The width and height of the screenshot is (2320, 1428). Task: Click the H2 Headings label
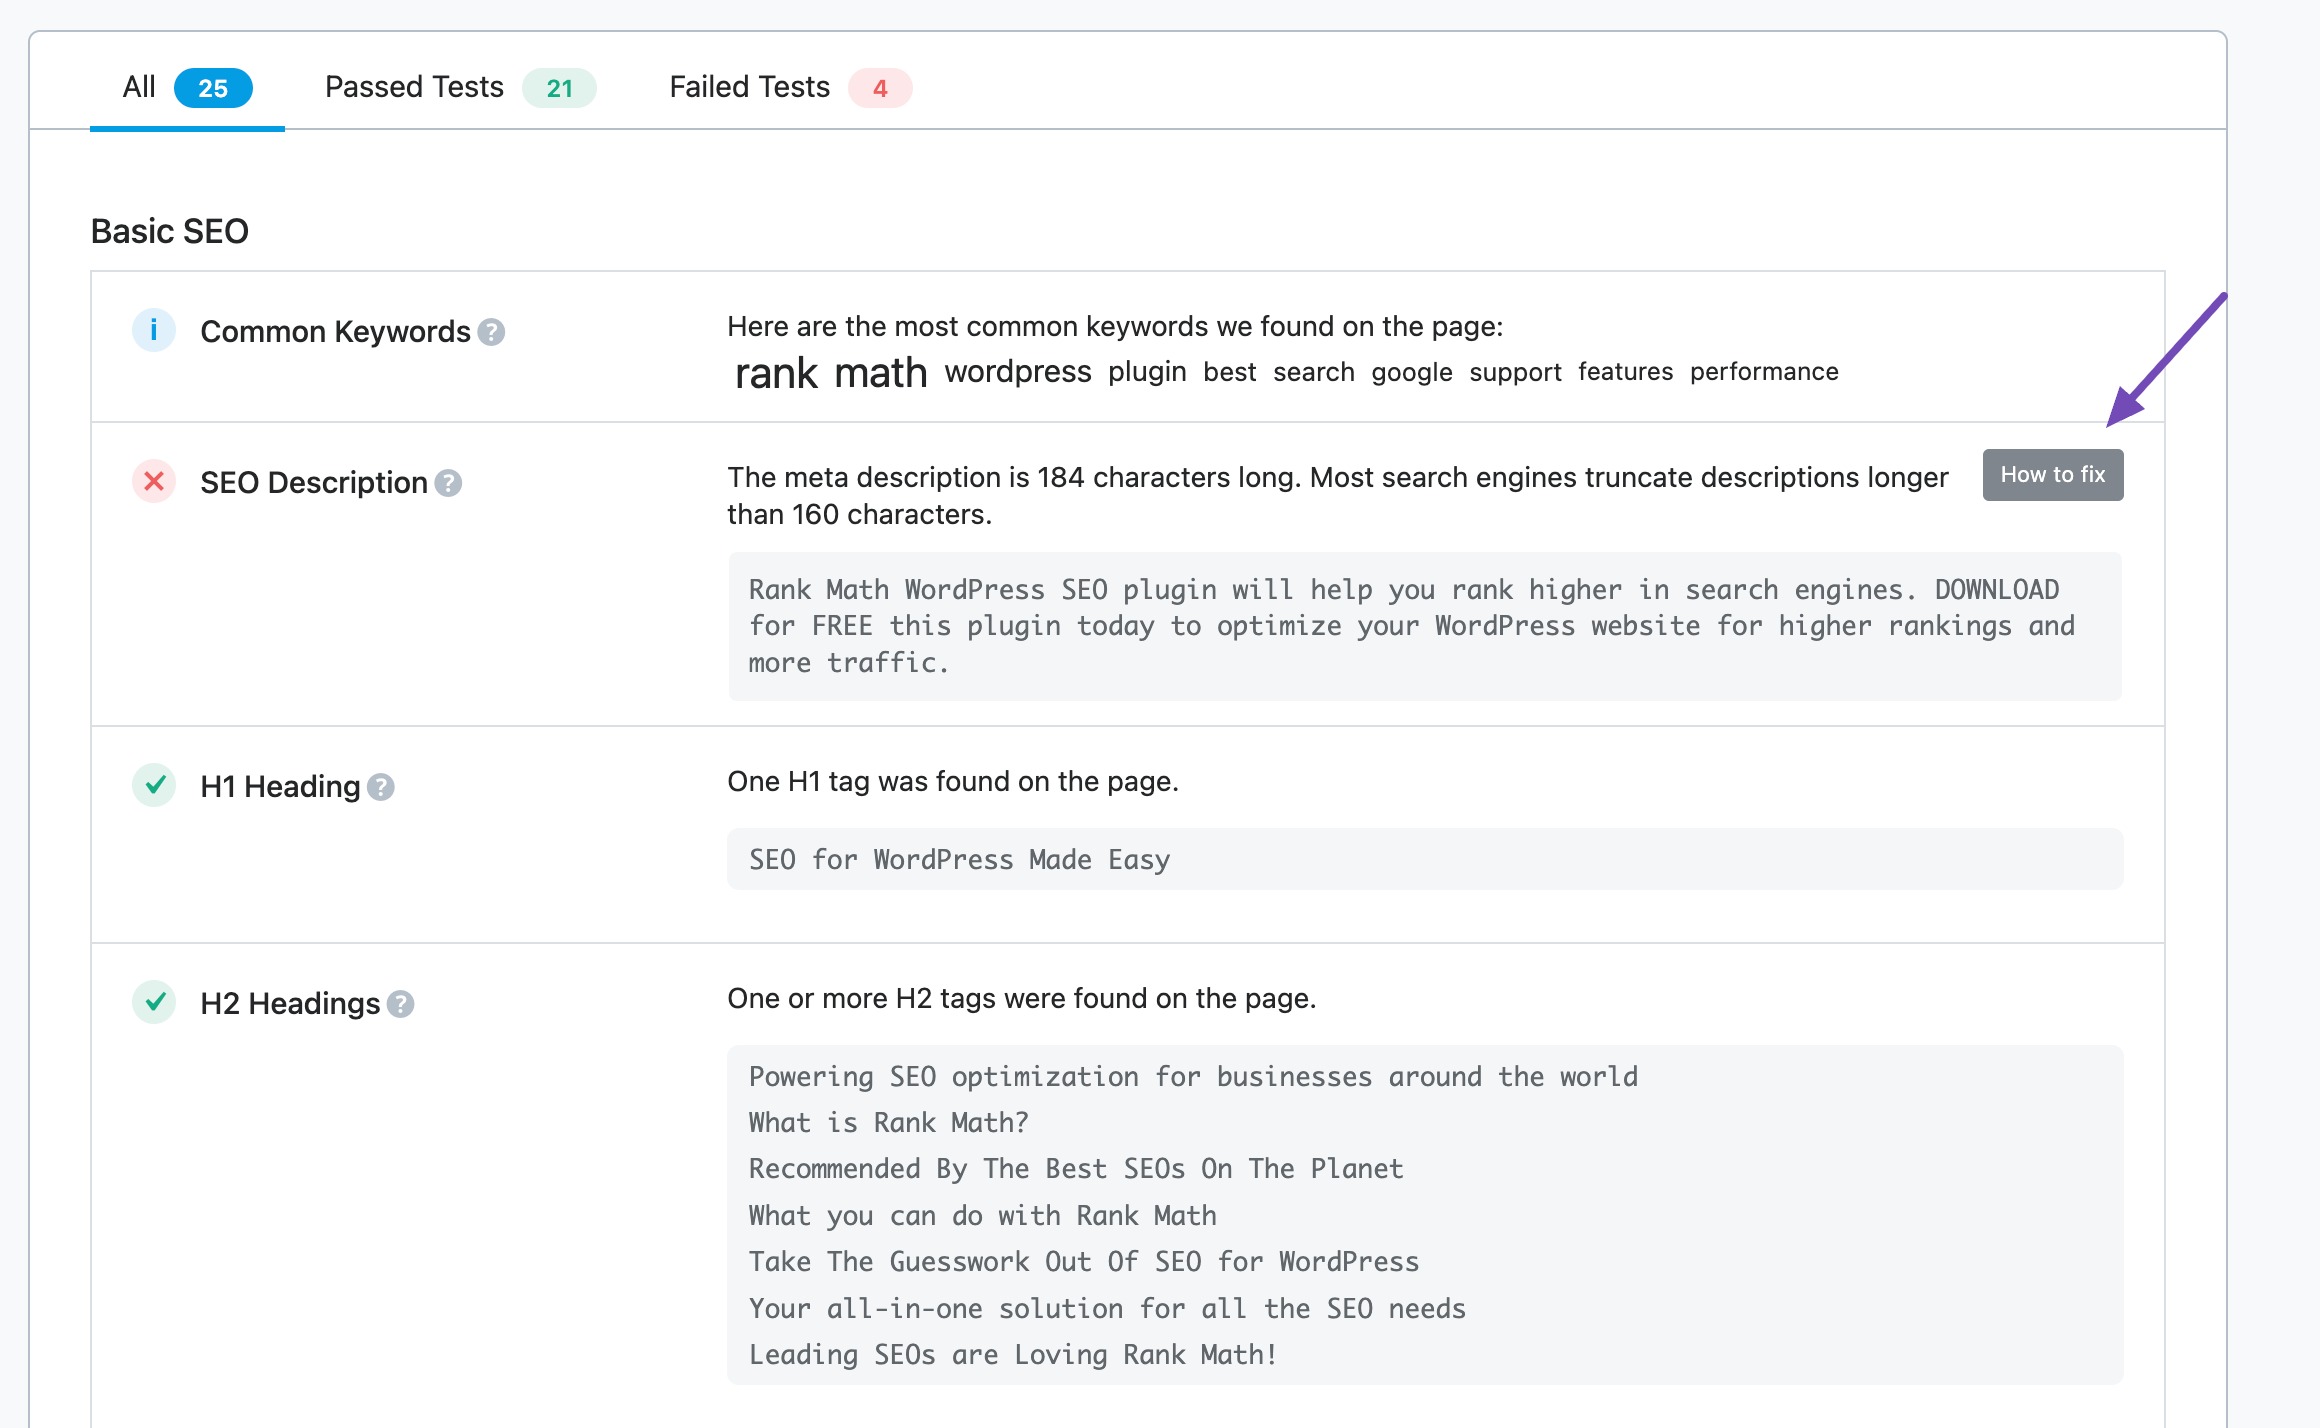pyautogui.click(x=290, y=1004)
